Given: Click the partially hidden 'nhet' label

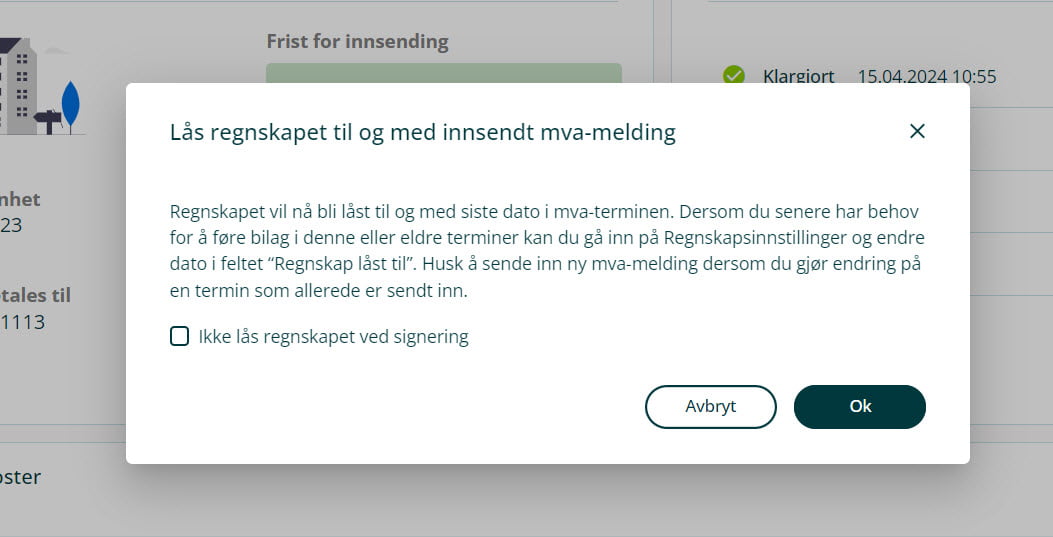Looking at the screenshot, I should pyautogui.click(x=20, y=199).
